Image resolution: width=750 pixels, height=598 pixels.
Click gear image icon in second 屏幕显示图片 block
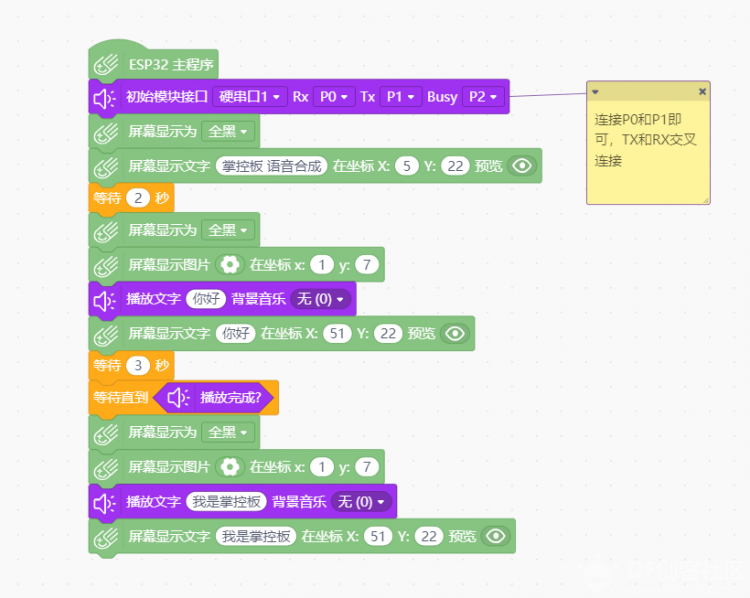coord(230,467)
